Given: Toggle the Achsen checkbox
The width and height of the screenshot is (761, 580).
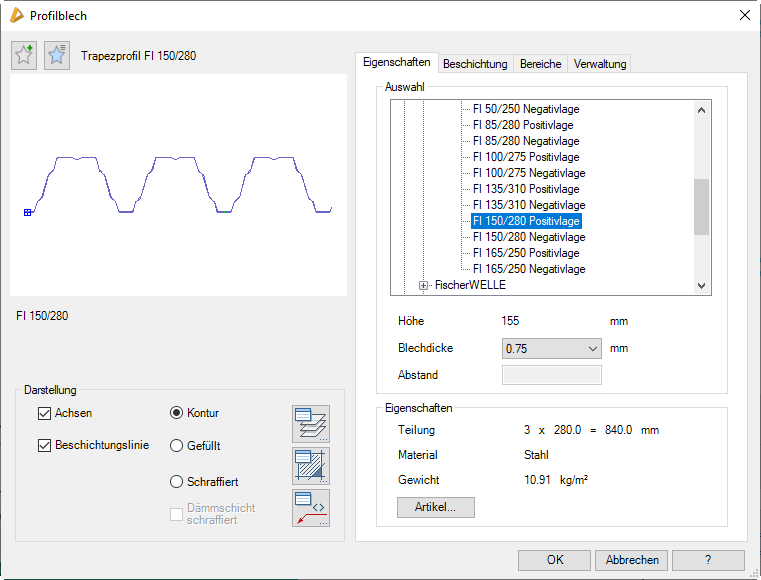Looking at the screenshot, I should point(44,413).
